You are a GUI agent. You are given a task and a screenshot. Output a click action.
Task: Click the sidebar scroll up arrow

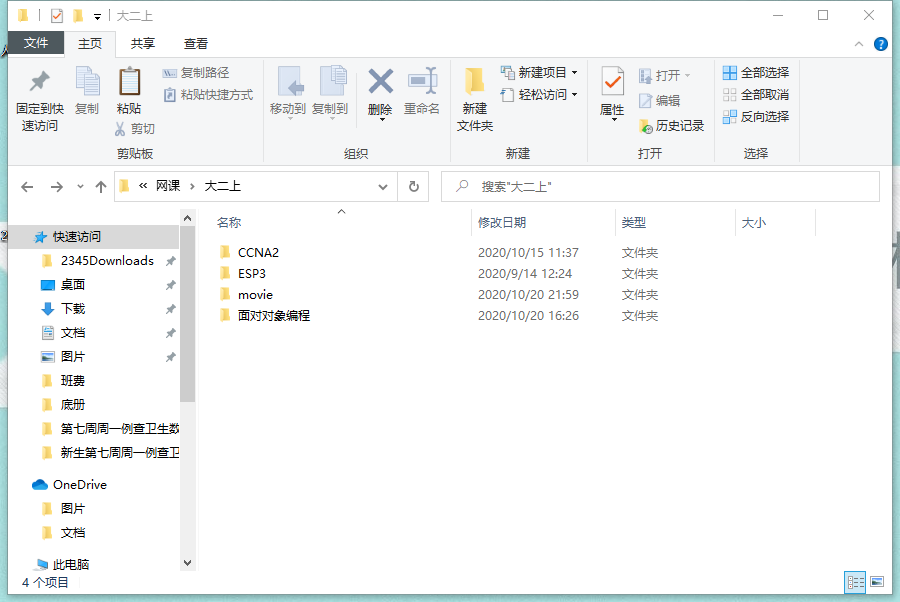click(187, 218)
